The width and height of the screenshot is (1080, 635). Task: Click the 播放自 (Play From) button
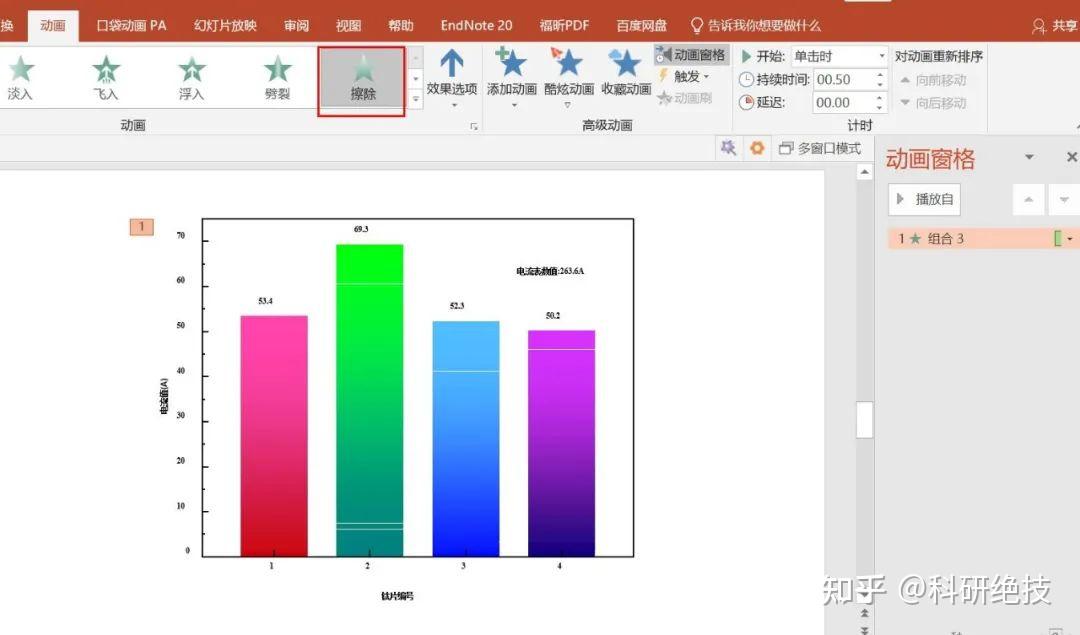(924, 199)
